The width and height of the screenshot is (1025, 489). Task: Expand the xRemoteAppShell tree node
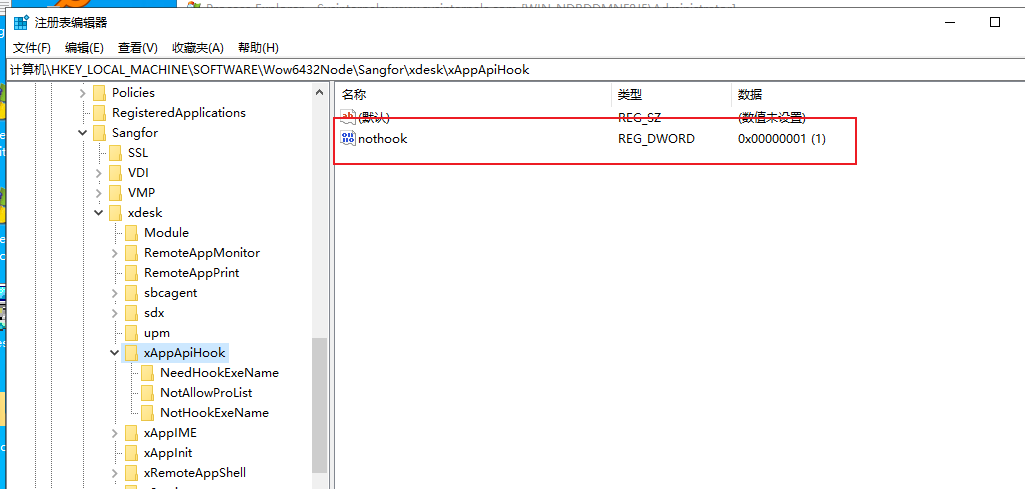coord(114,473)
